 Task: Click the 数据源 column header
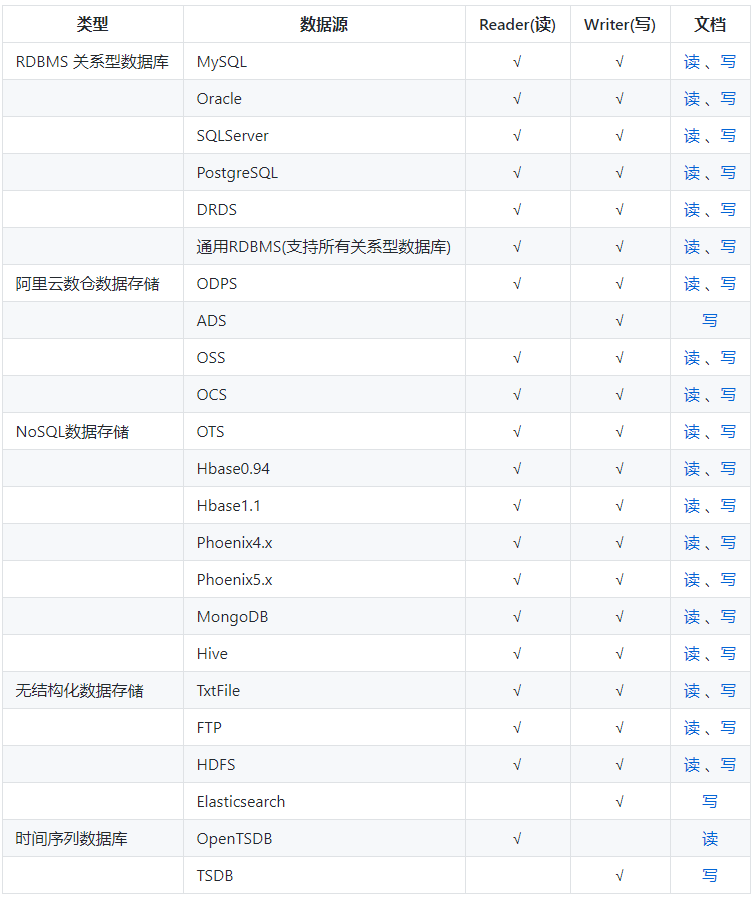[324, 24]
